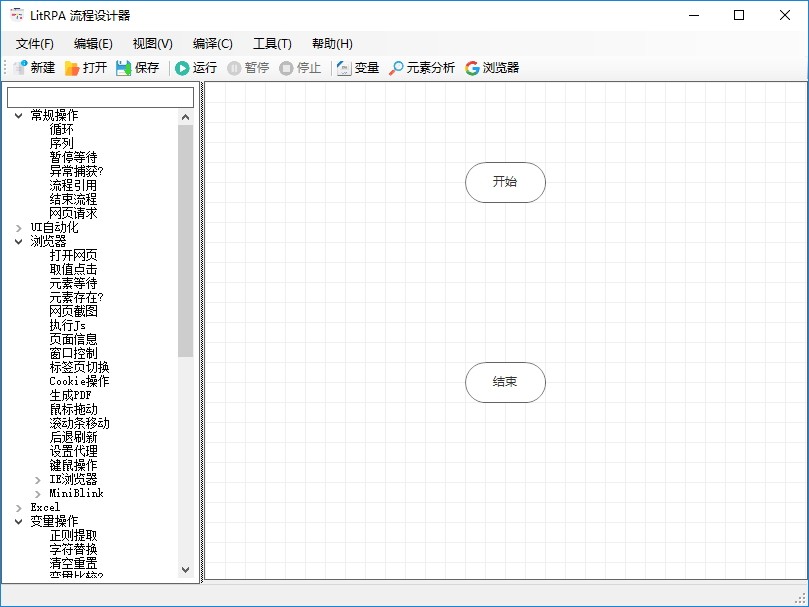Screen dimensions: 809x607
Task: Click the 开始 node on the canvas
Action: (x=504, y=183)
